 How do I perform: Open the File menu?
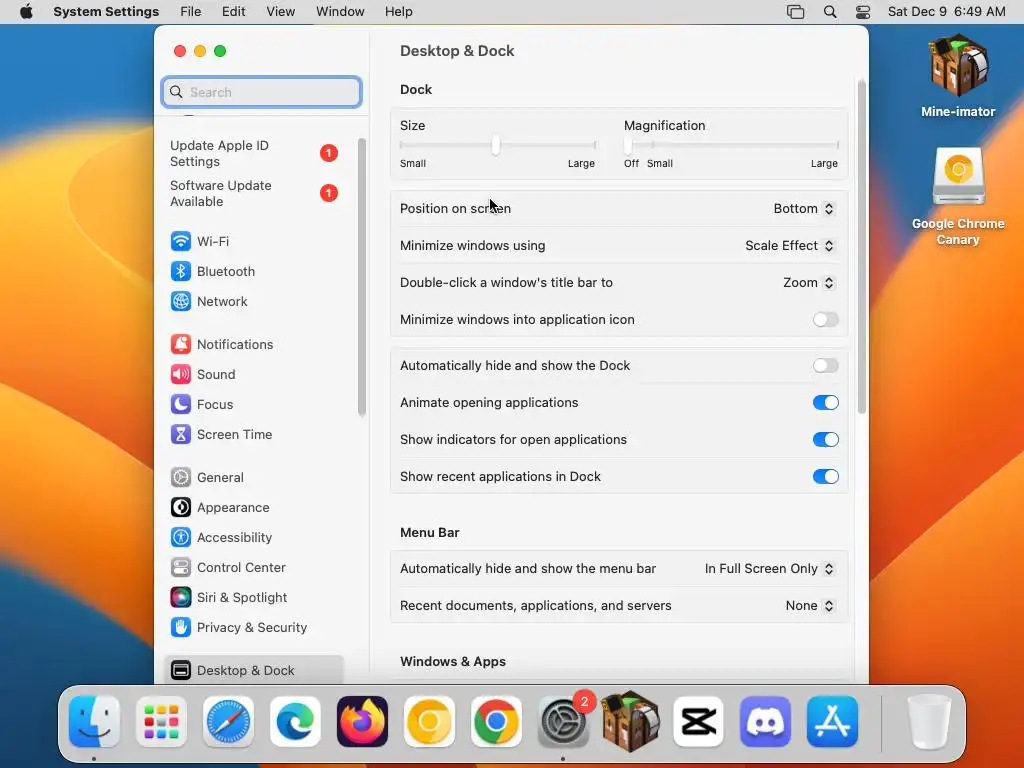[191, 12]
